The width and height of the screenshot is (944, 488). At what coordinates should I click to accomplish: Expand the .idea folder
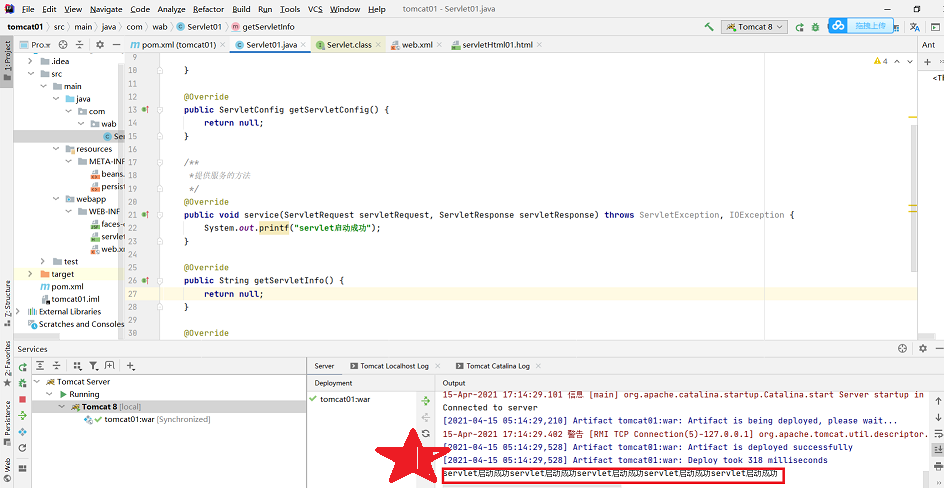pos(31,61)
